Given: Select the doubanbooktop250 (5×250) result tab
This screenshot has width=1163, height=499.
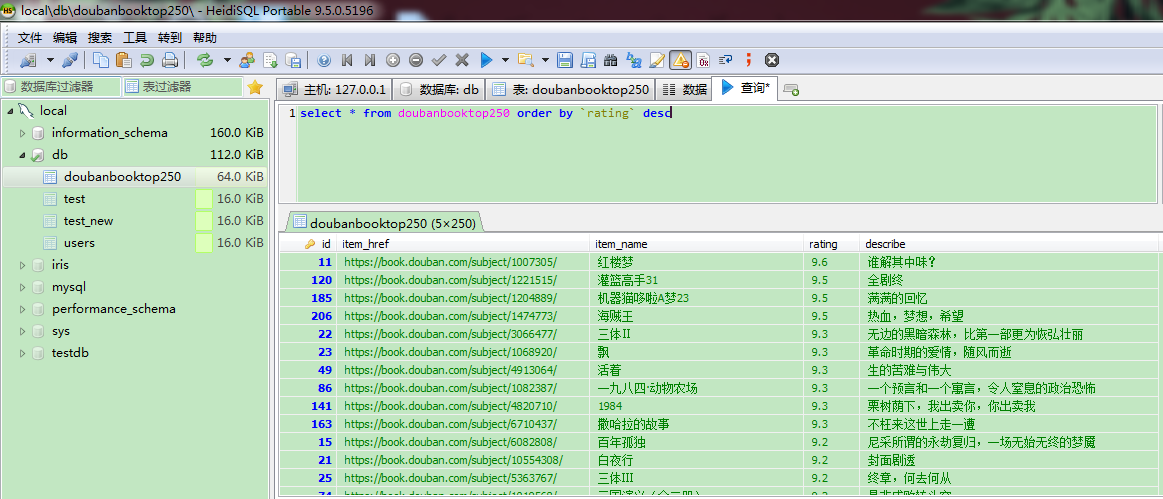Looking at the screenshot, I should point(385,222).
